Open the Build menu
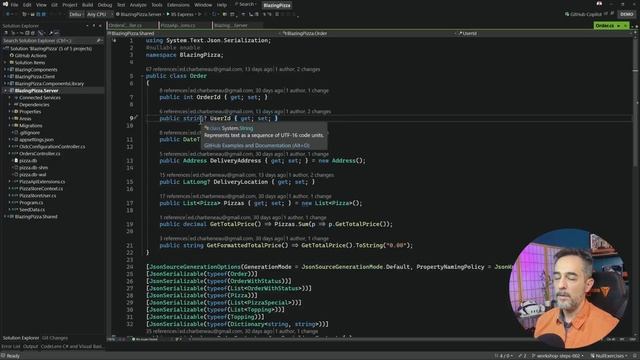The width and height of the screenshot is (640, 360). [x=87, y=5]
